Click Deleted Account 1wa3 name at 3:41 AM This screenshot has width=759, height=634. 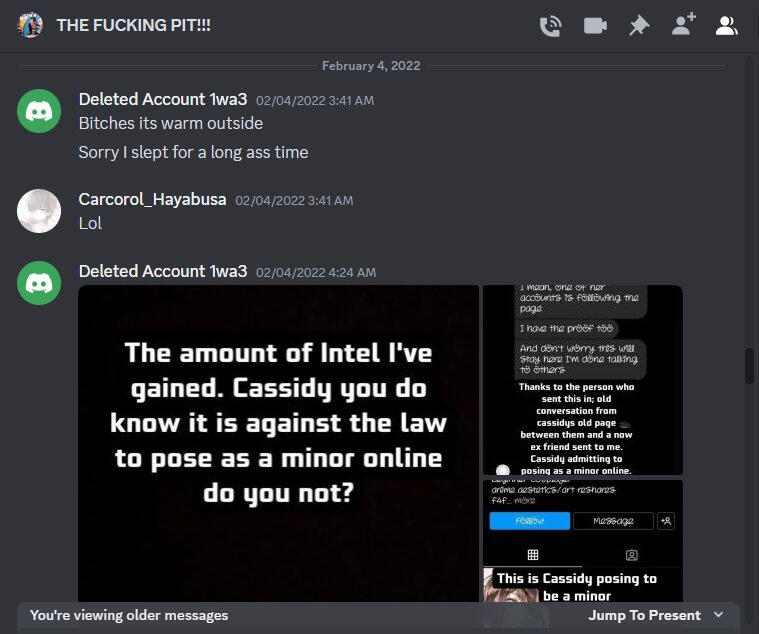click(x=163, y=99)
